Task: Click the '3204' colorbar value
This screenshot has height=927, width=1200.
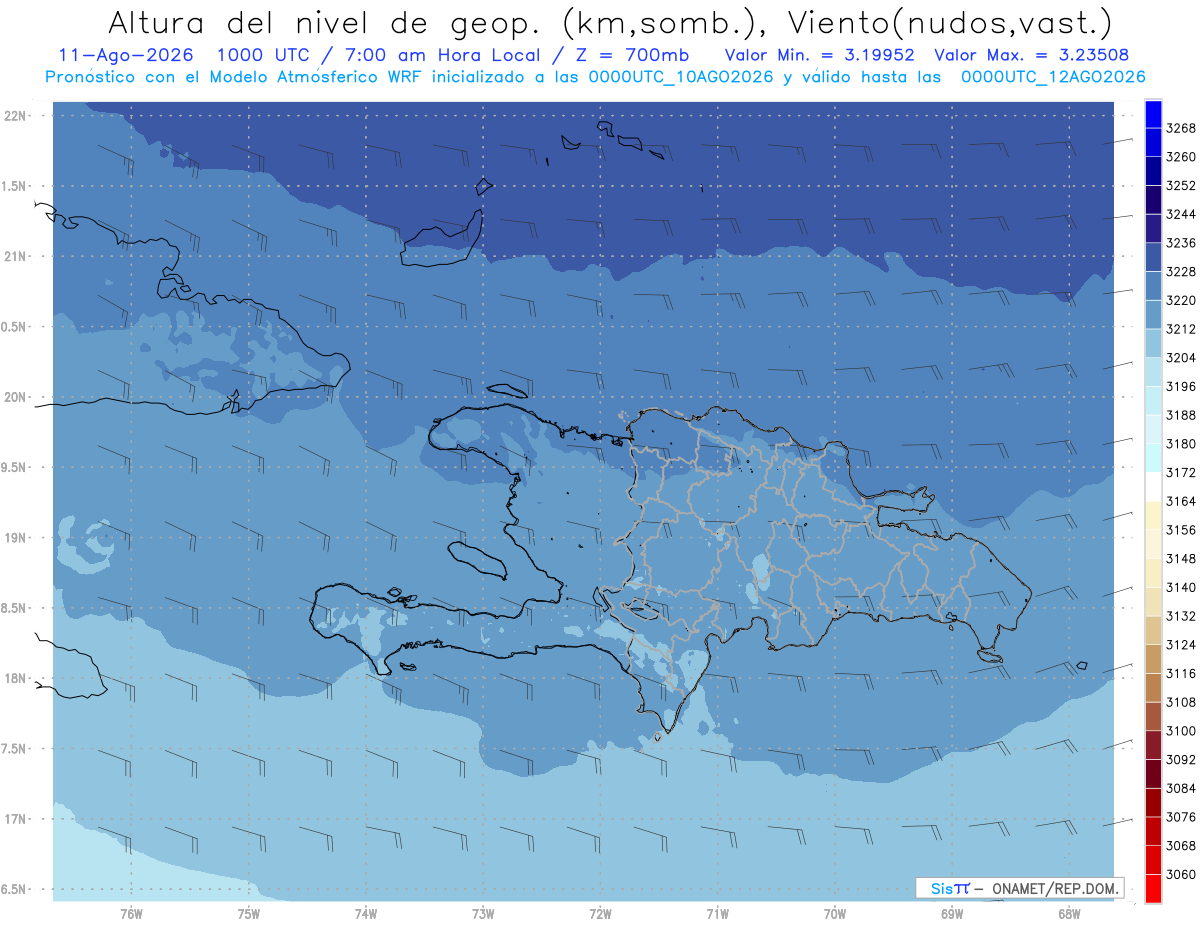Action: pos(1181,358)
